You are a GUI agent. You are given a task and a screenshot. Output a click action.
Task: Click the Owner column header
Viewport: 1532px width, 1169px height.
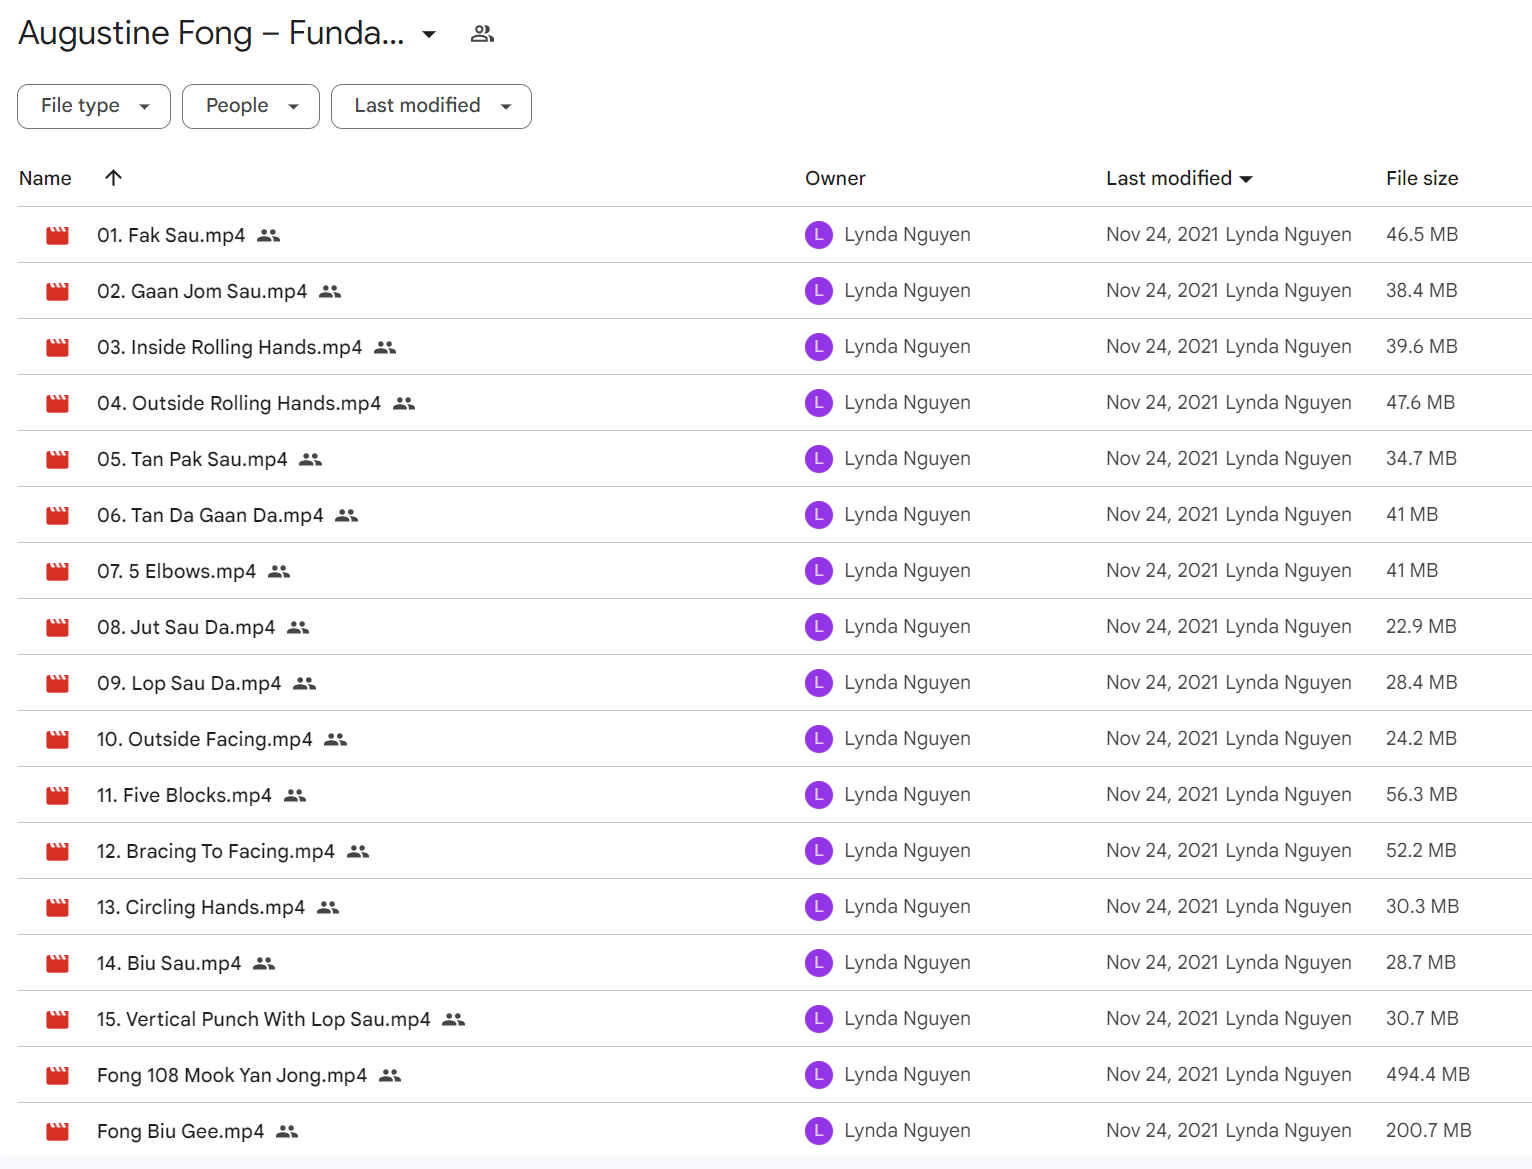click(x=835, y=178)
